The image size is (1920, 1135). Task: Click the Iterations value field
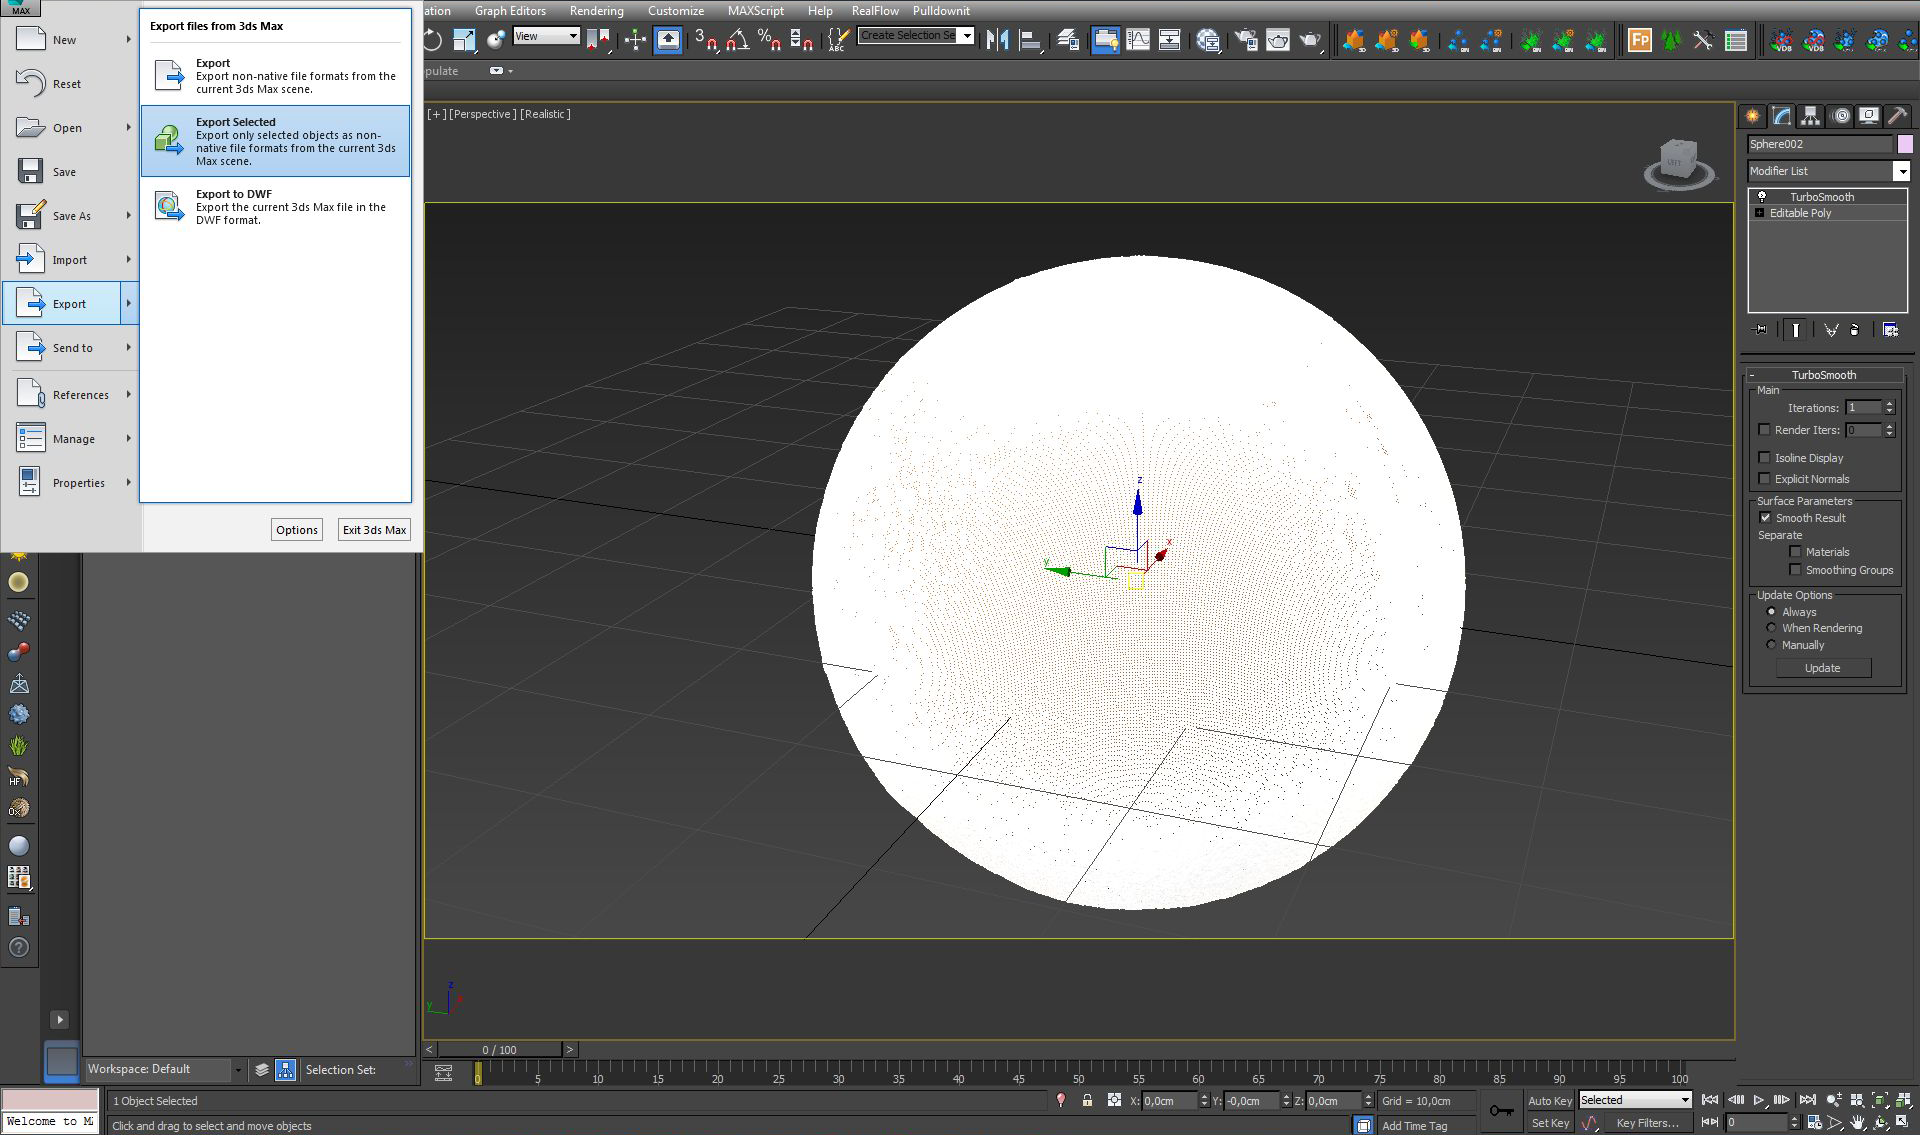tap(1864, 408)
